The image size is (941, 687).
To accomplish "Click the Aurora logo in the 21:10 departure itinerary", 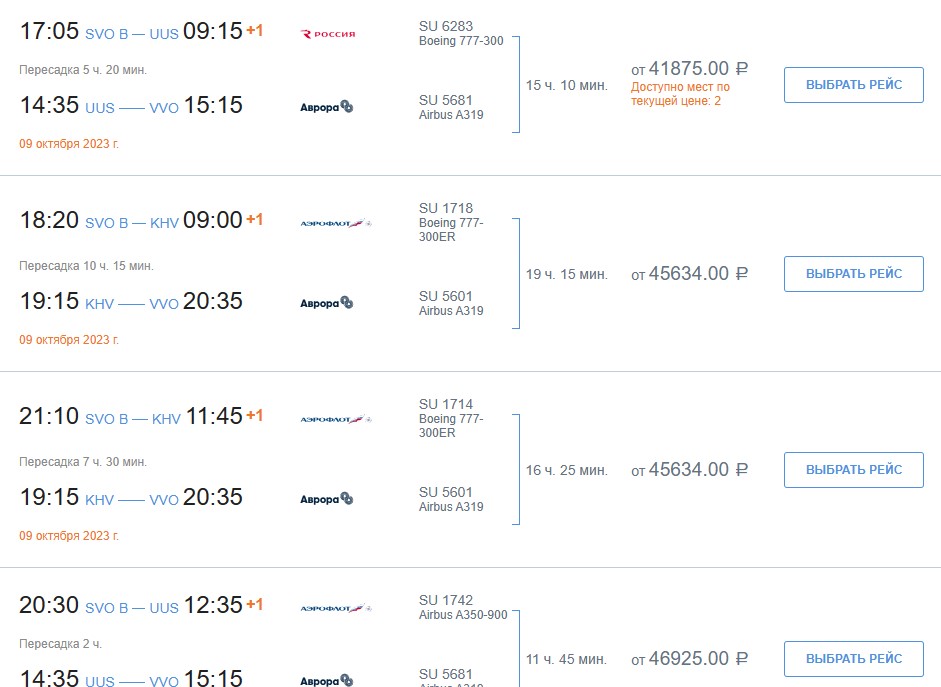I will [x=326, y=499].
